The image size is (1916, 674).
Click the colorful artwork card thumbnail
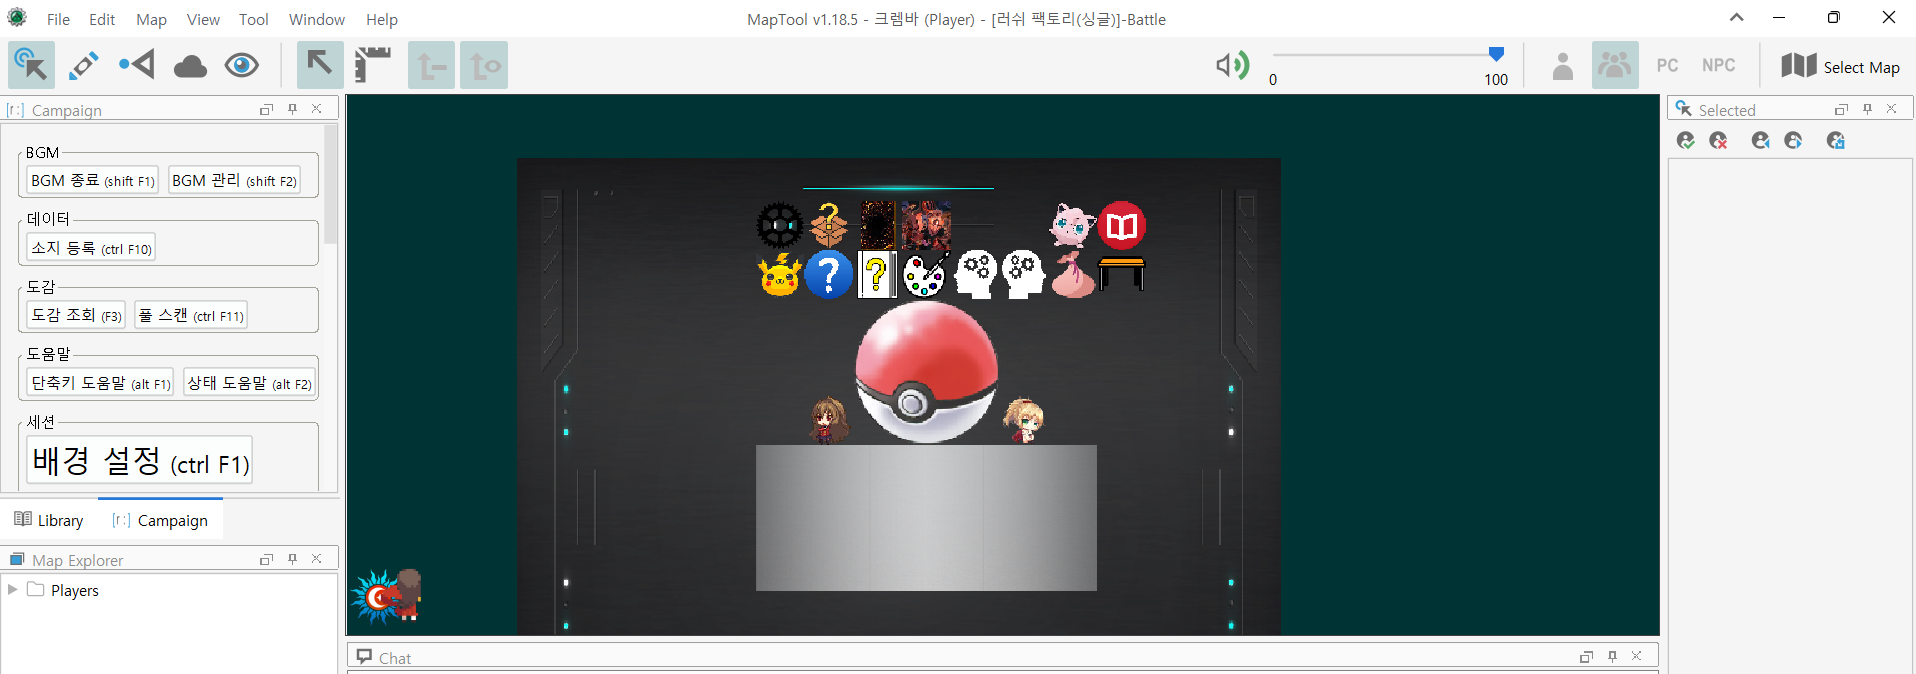(926, 225)
